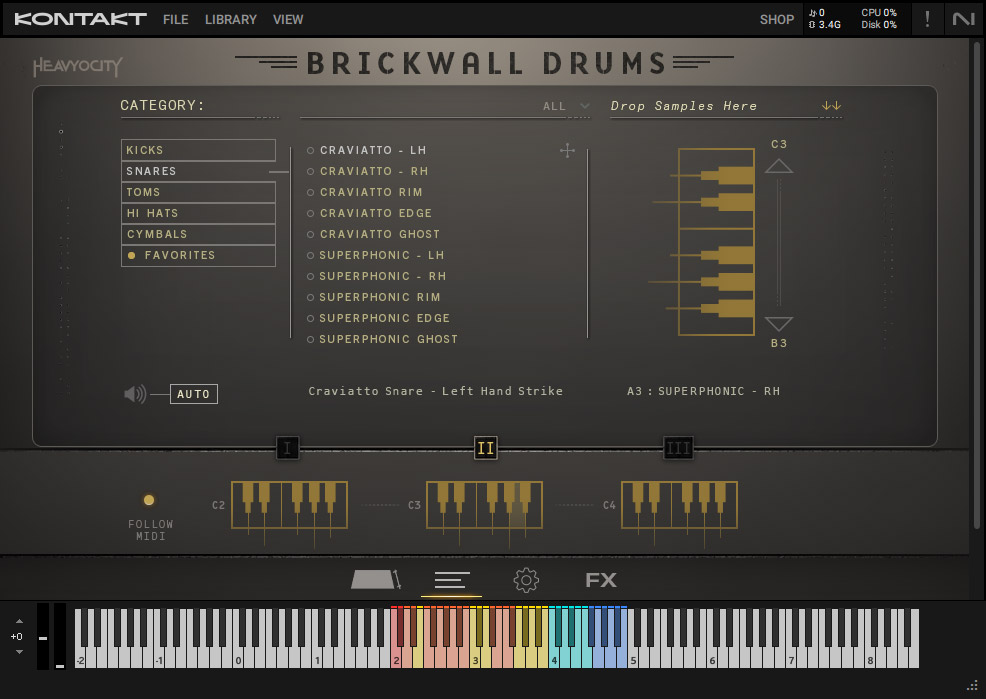Select the CYMBALS category
Image resolution: width=986 pixels, height=699 pixels.
pos(198,234)
